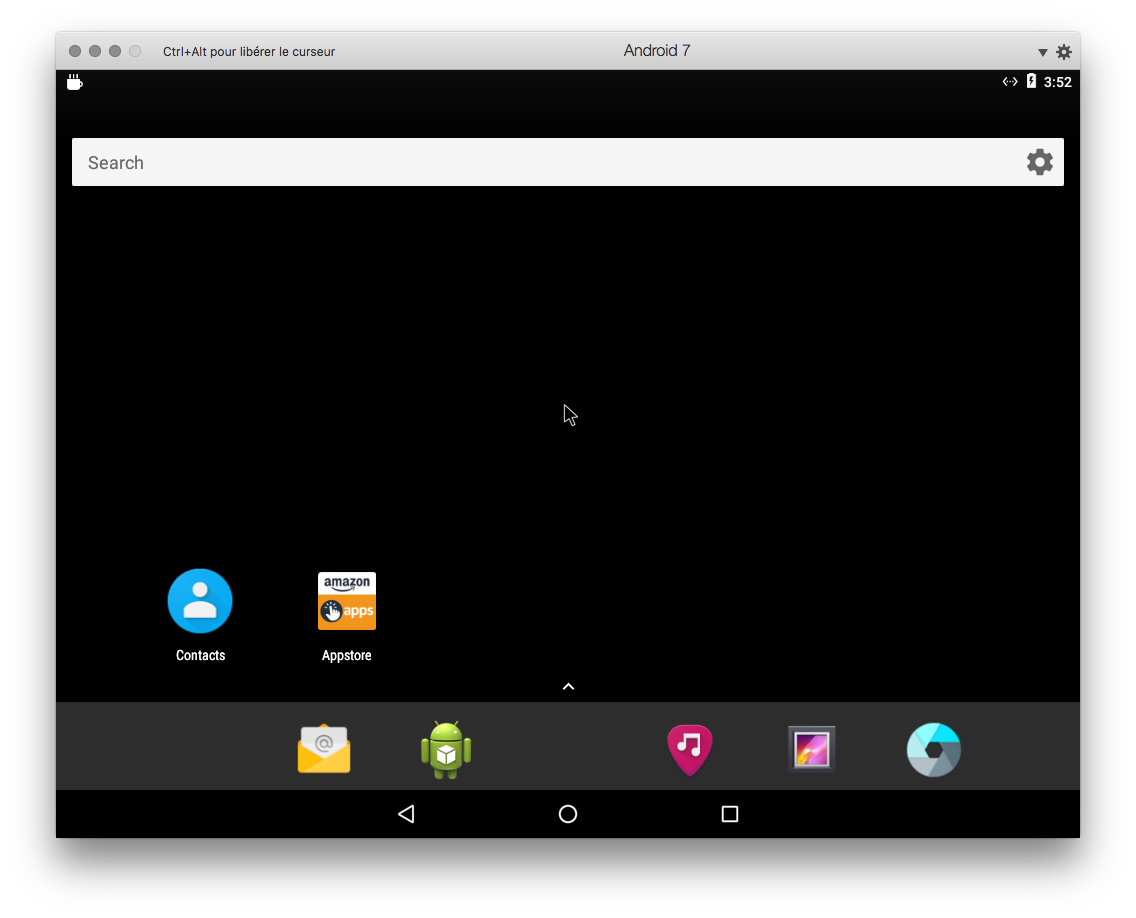Click the 'Appstore' label text
The height and width of the screenshot is (918, 1136).
click(x=346, y=655)
